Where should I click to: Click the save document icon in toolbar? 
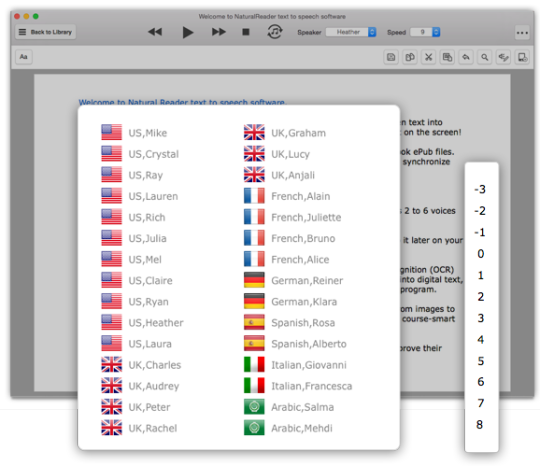[x=391, y=57]
